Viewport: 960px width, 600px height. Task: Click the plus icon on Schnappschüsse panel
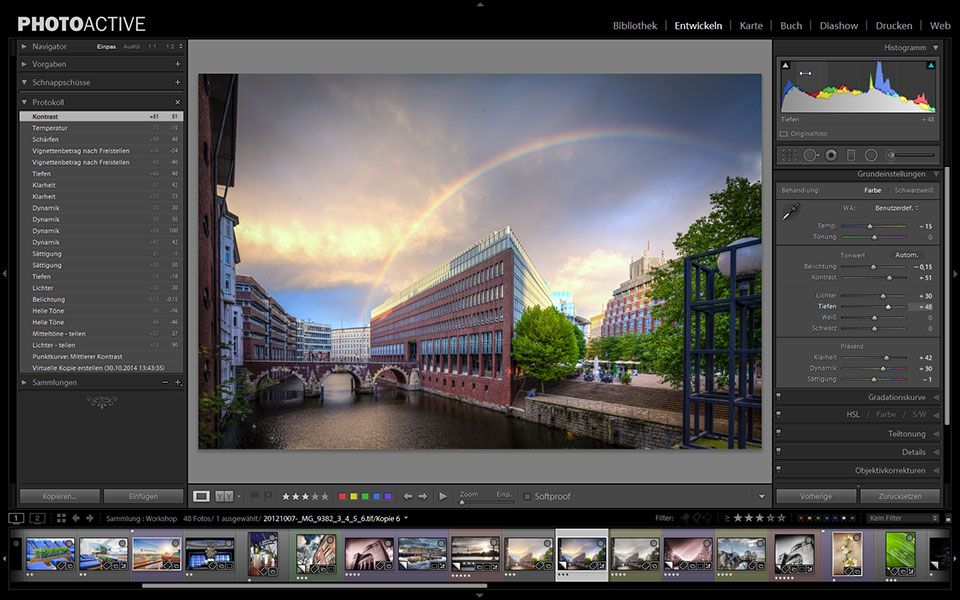coord(177,82)
